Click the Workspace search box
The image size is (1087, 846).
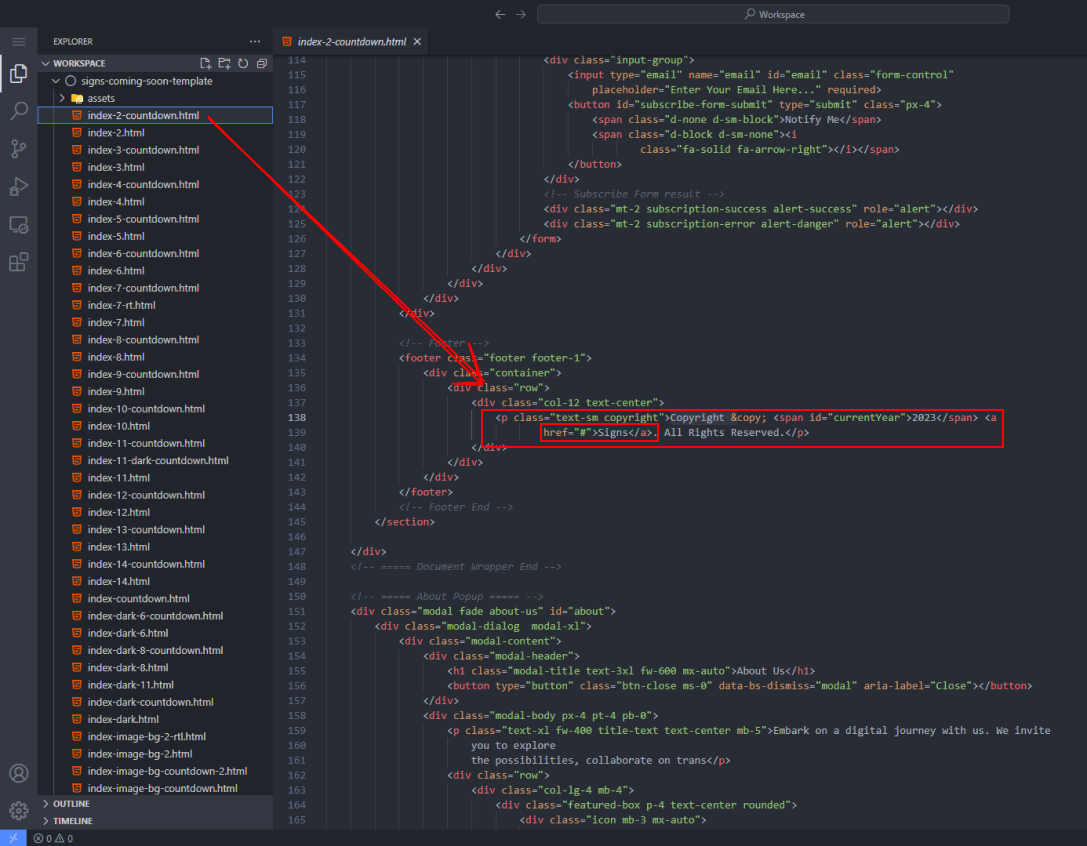(775, 14)
